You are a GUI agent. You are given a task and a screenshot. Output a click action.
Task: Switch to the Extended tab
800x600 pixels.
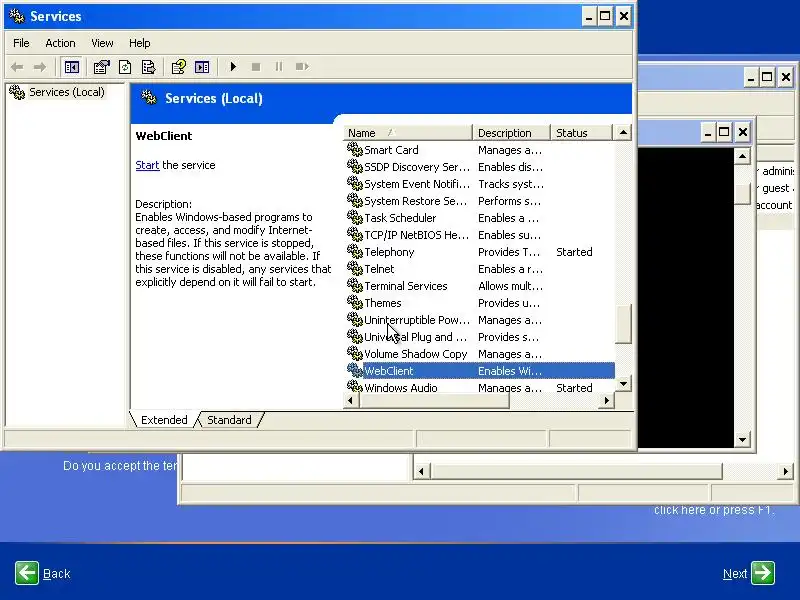(164, 420)
